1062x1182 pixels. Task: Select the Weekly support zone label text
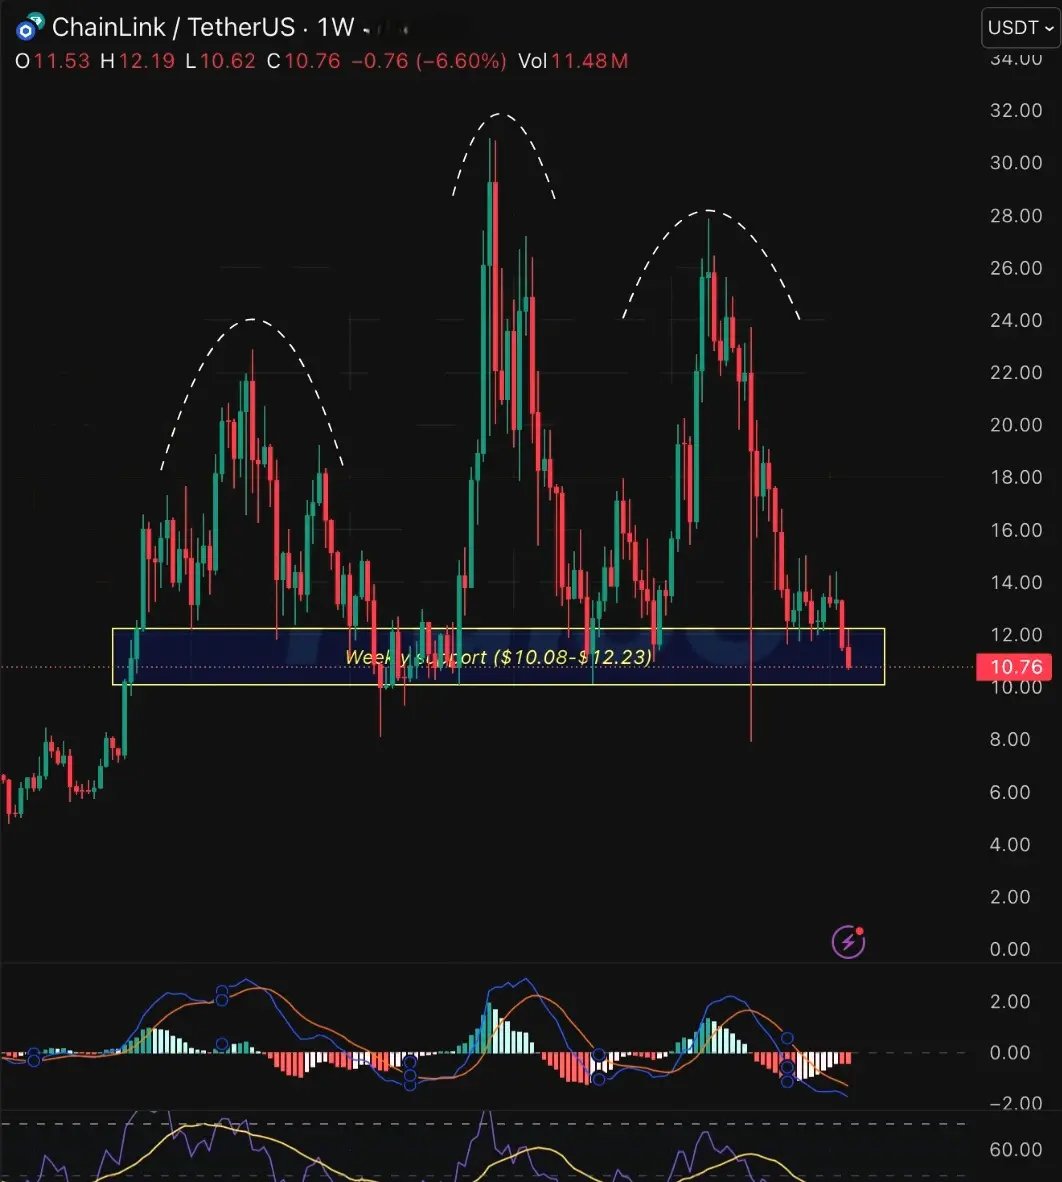tap(498, 657)
